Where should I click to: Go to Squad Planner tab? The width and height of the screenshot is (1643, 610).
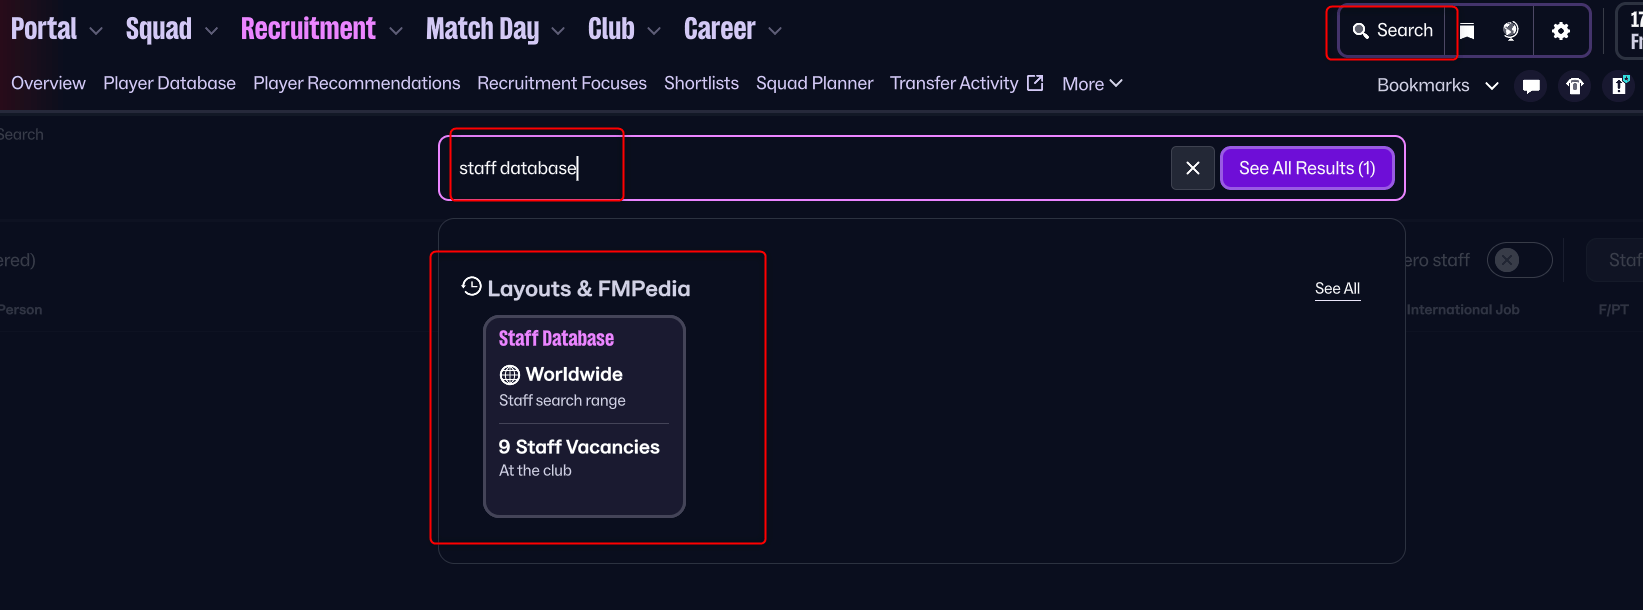point(814,84)
